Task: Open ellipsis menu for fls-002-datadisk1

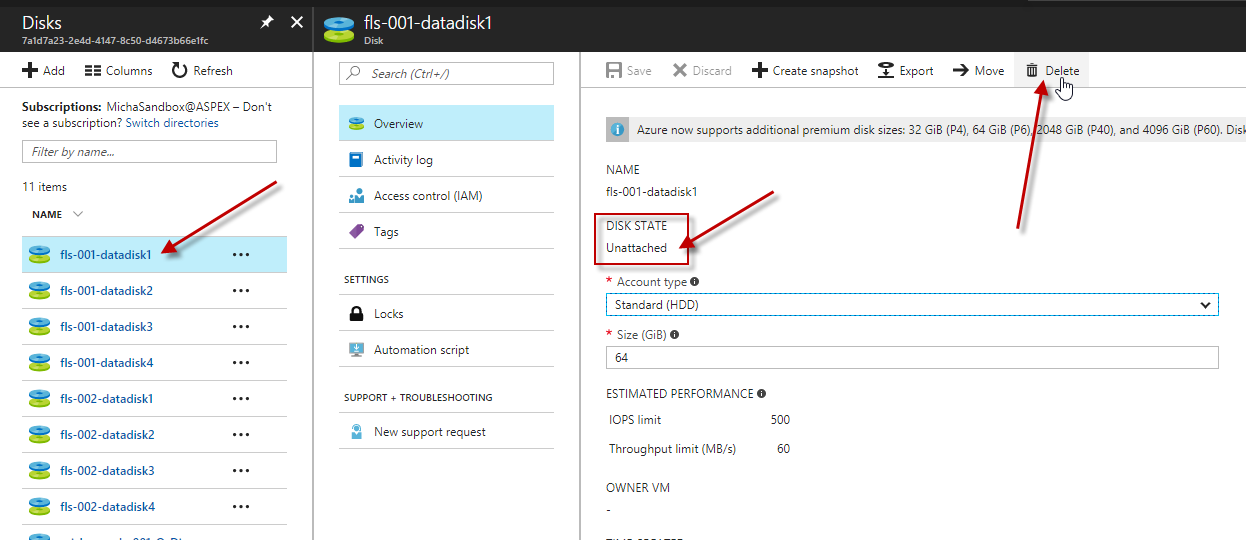Action: (x=240, y=399)
